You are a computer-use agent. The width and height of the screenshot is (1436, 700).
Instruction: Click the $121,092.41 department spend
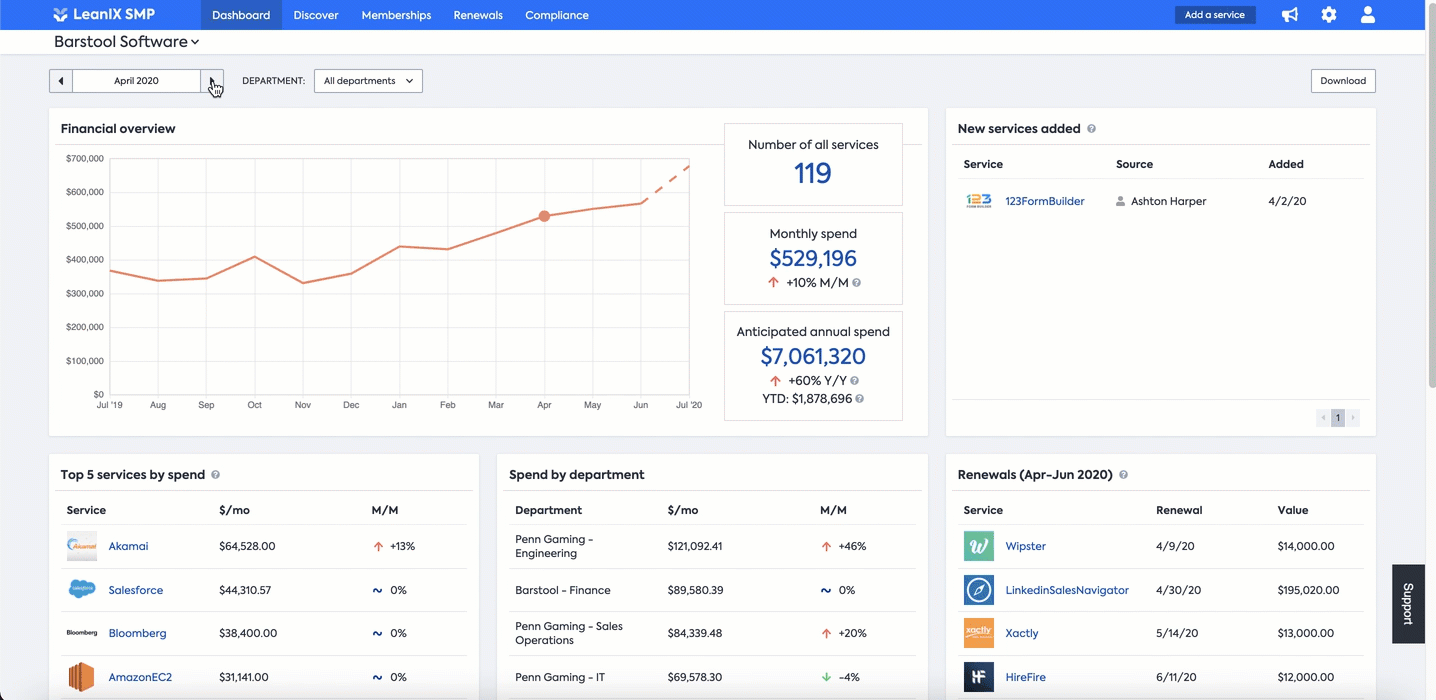click(695, 546)
